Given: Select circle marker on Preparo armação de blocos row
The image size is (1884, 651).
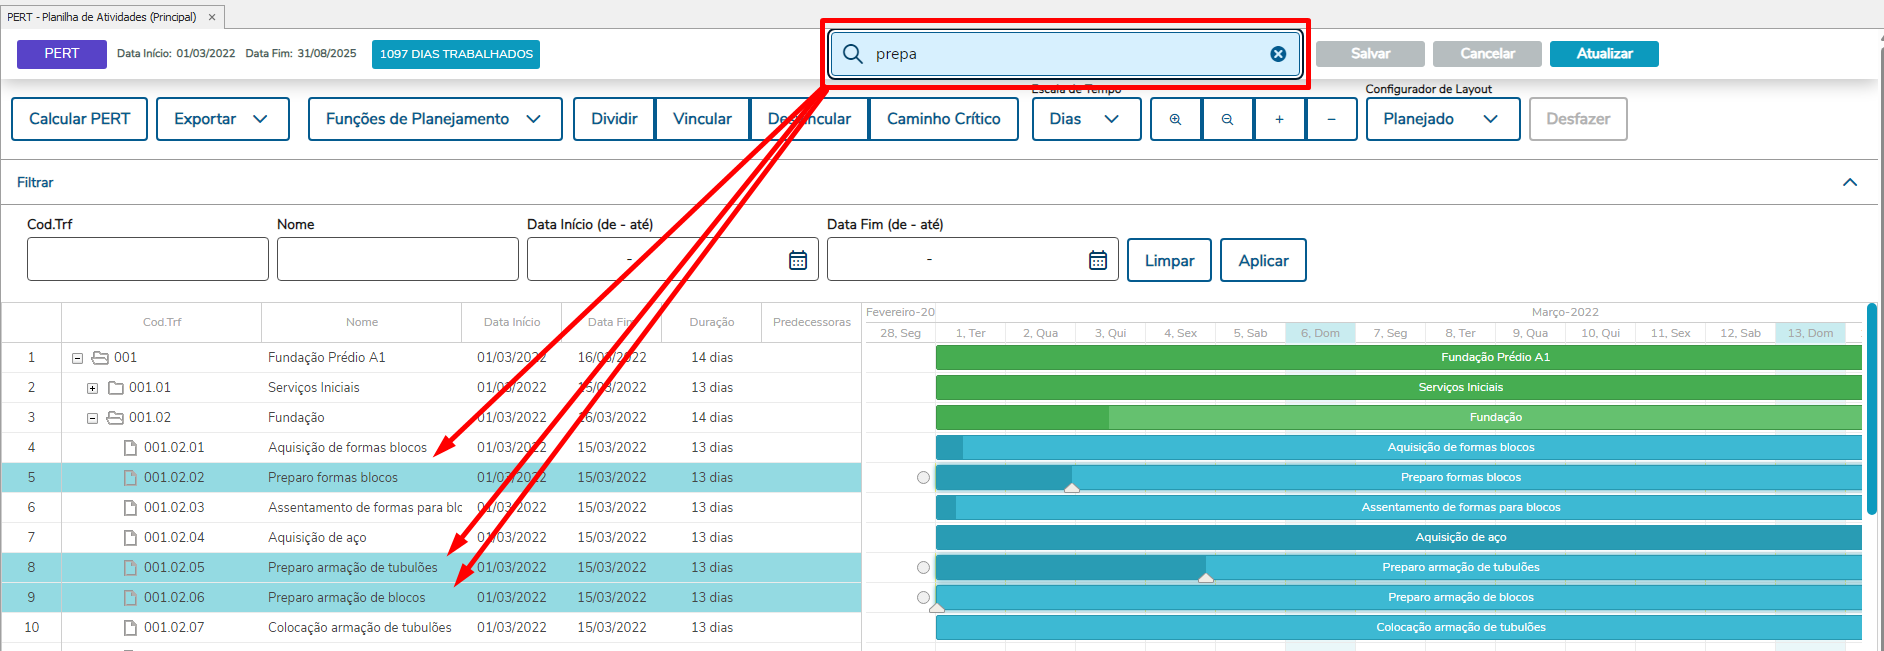Looking at the screenshot, I should pos(923,597).
